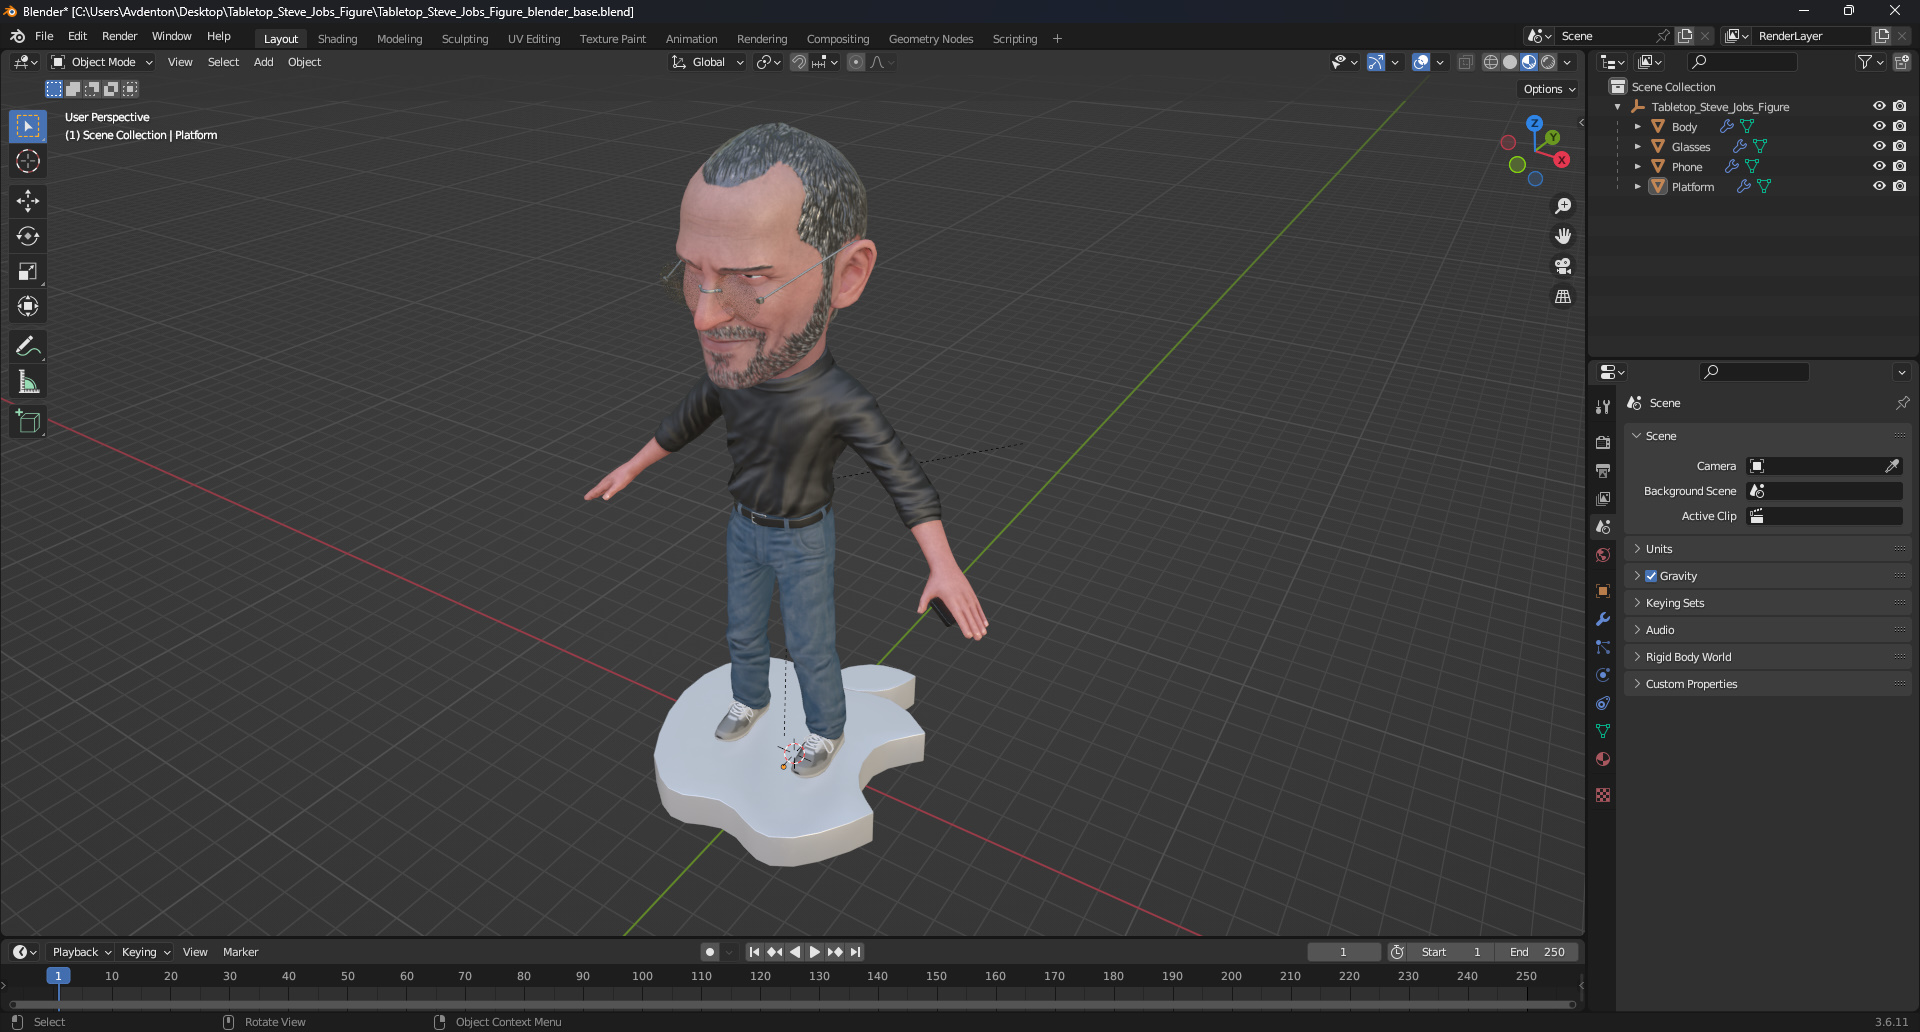Open the Object Constraints tab
The height and width of the screenshot is (1032, 1920).
1603,703
